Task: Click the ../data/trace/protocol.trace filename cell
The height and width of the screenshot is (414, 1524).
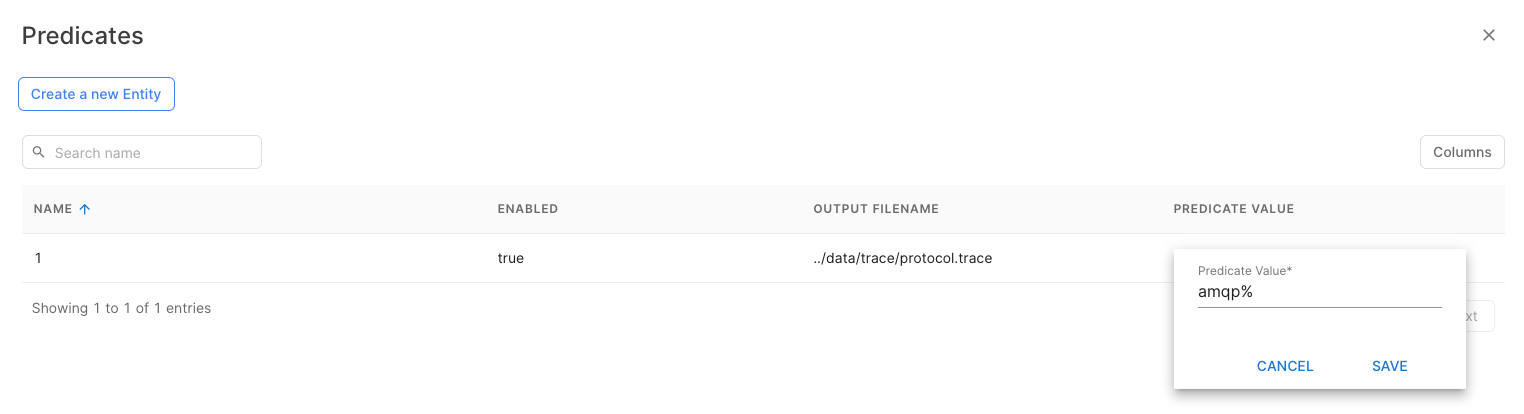Action: (902, 258)
